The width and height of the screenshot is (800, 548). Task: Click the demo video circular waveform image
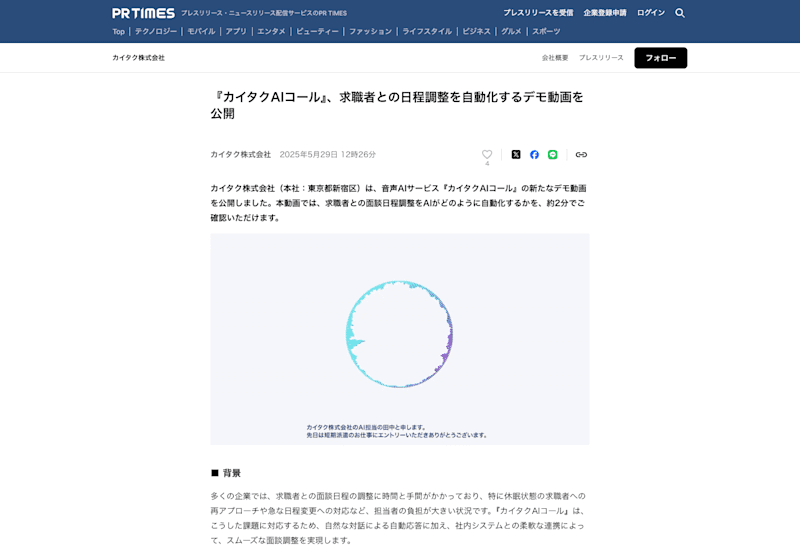click(399, 334)
